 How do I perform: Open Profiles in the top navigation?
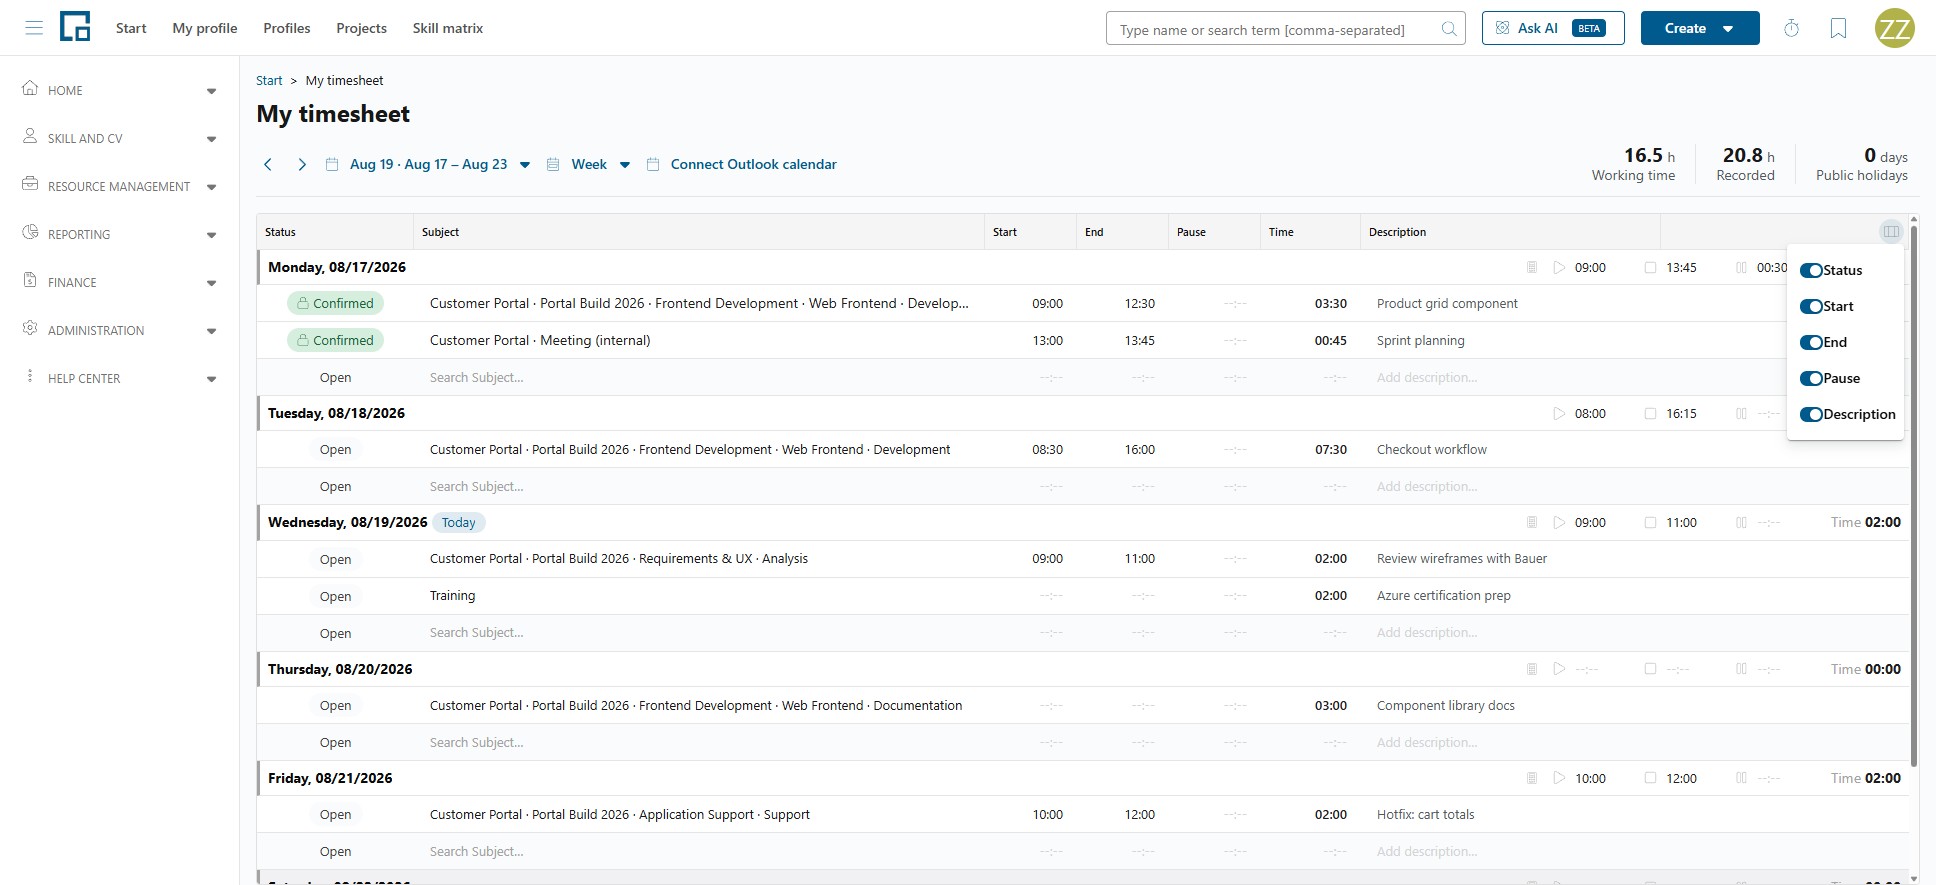pyautogui.click(x=287, y=28)
